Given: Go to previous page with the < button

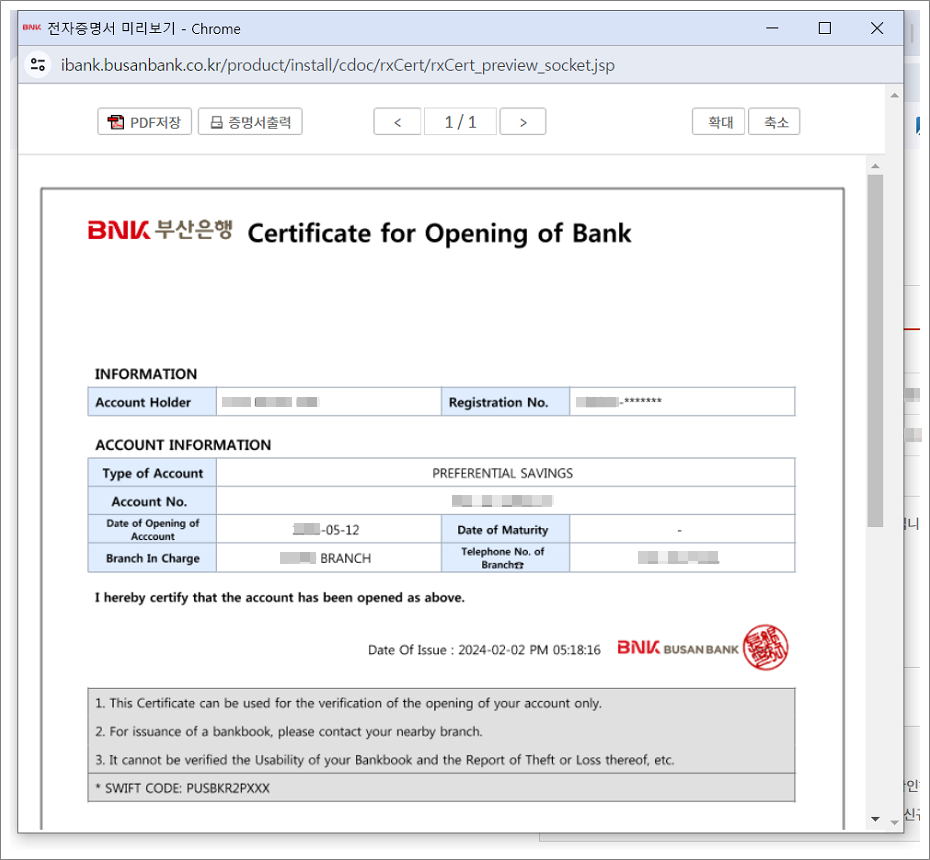Looking at the screenshot, I should pos(397,122).
